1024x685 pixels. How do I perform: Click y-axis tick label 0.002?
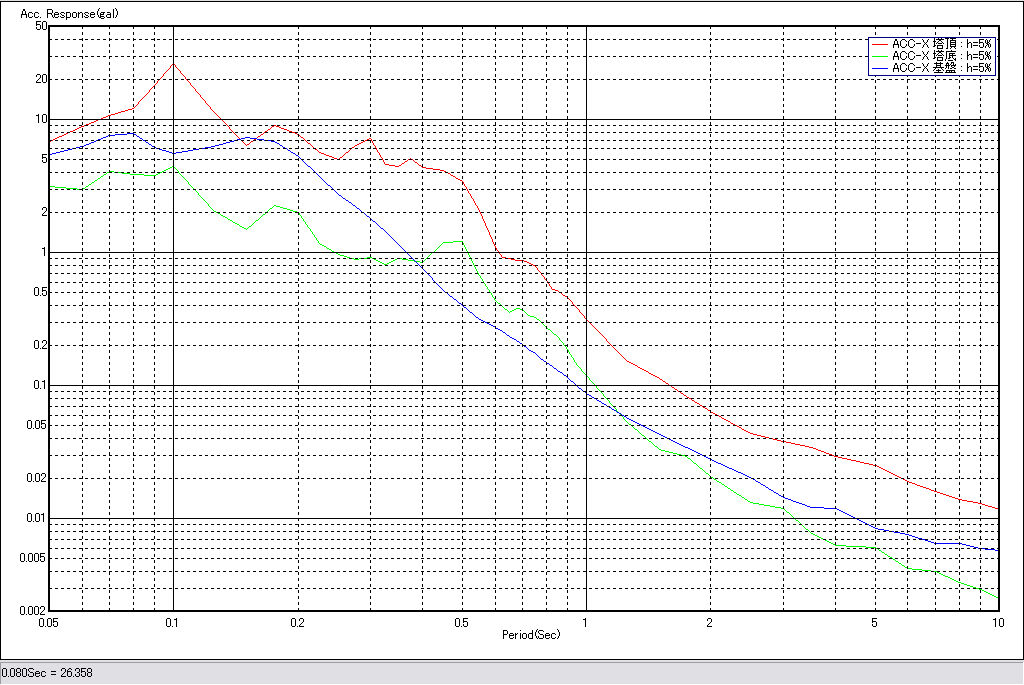(x=33, y=610)
